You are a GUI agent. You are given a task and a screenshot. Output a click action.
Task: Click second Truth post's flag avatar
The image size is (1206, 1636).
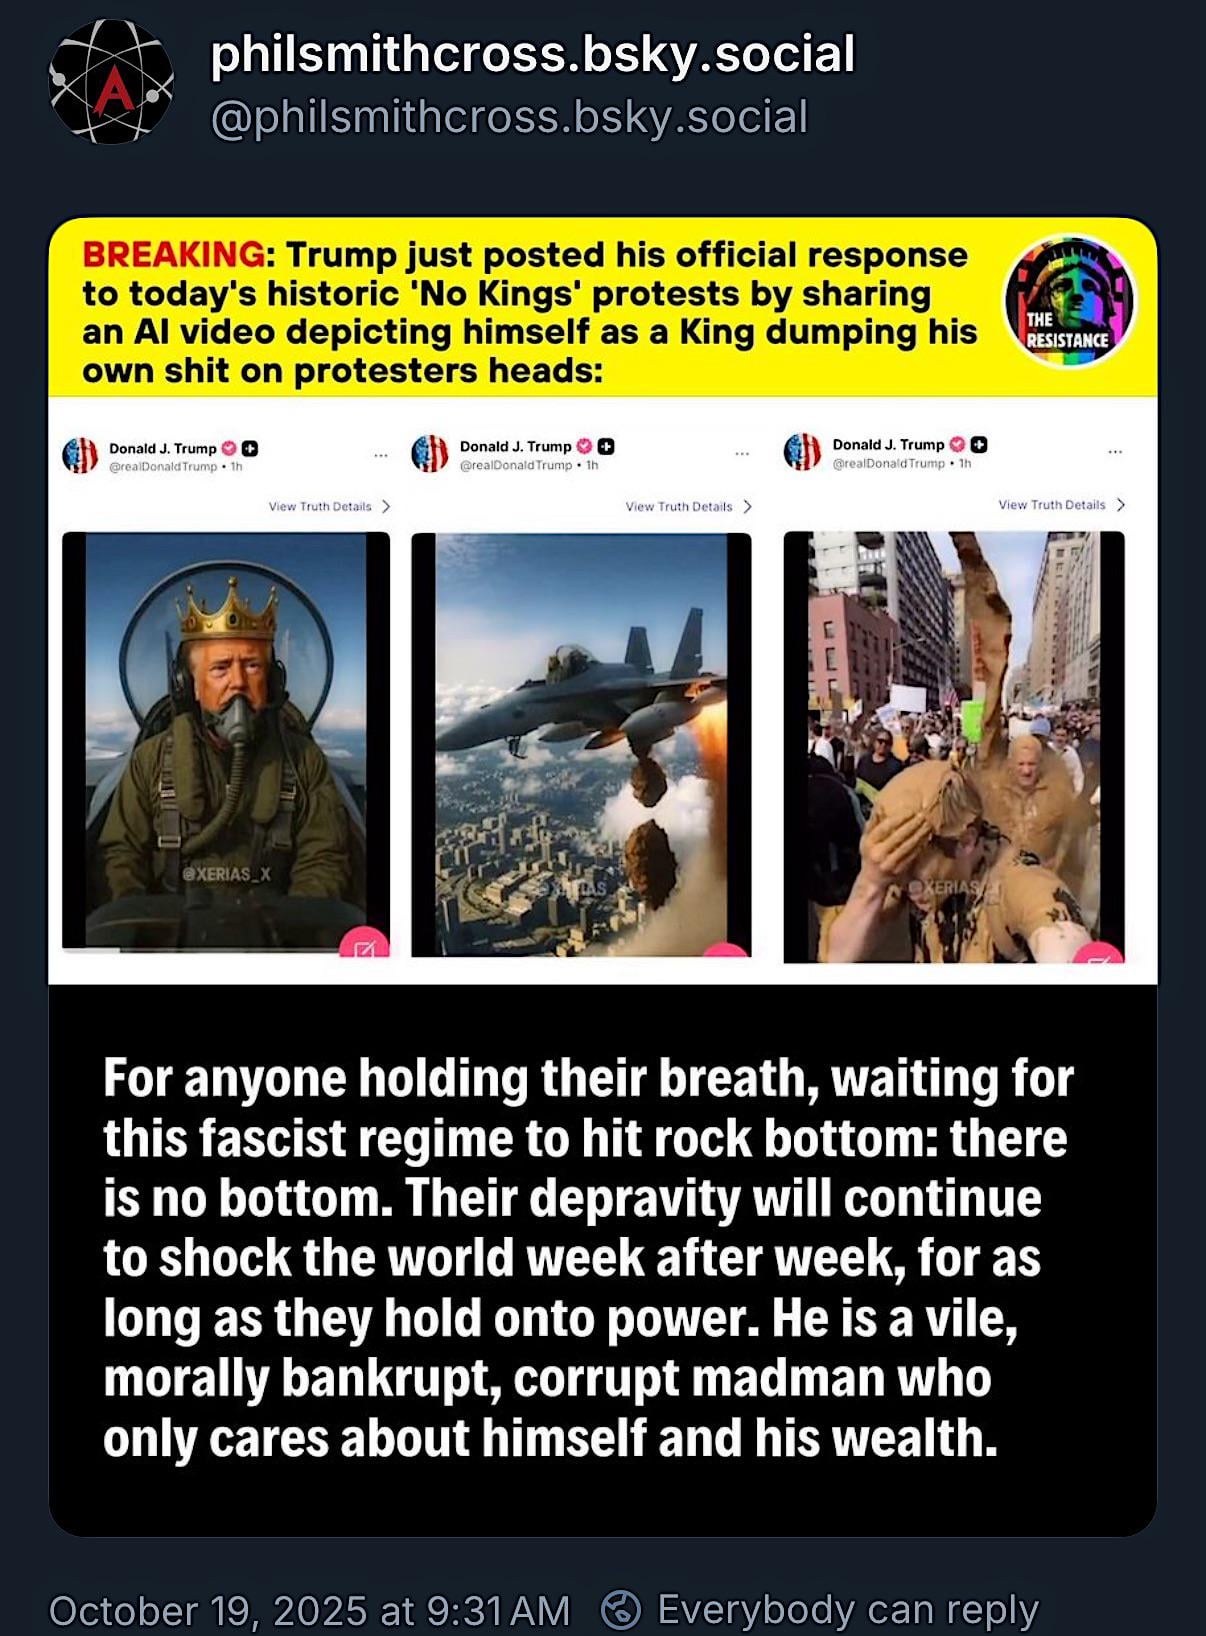tap(430, 453)
